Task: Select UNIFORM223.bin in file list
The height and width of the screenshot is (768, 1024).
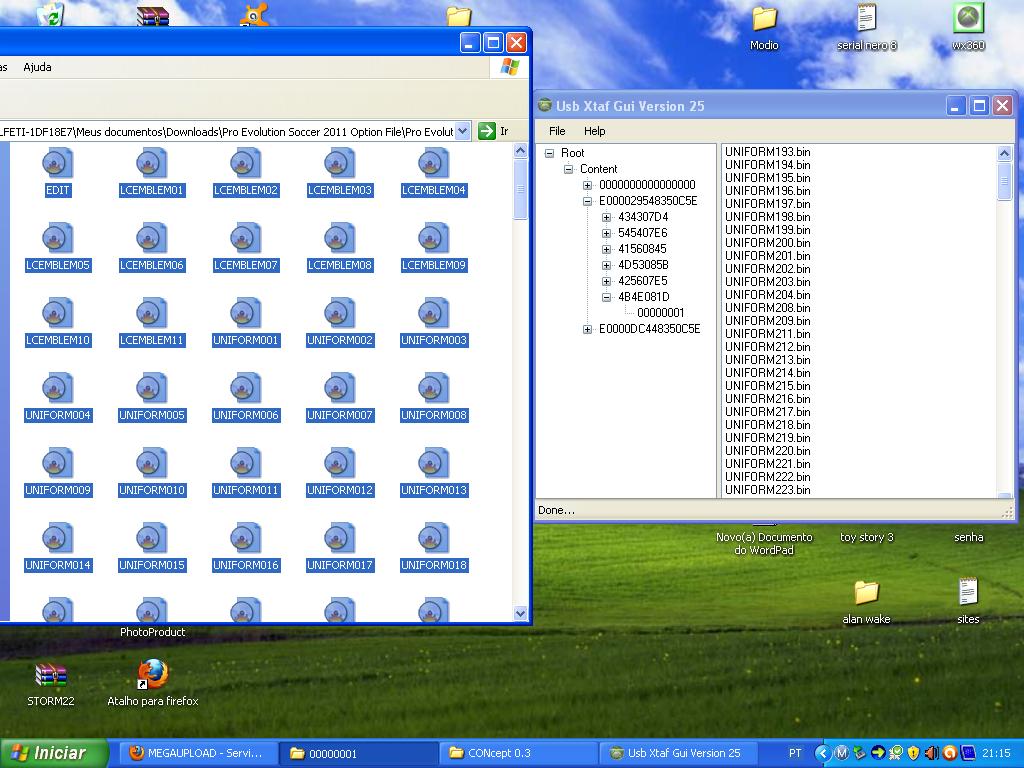Action: pos(767,490)
